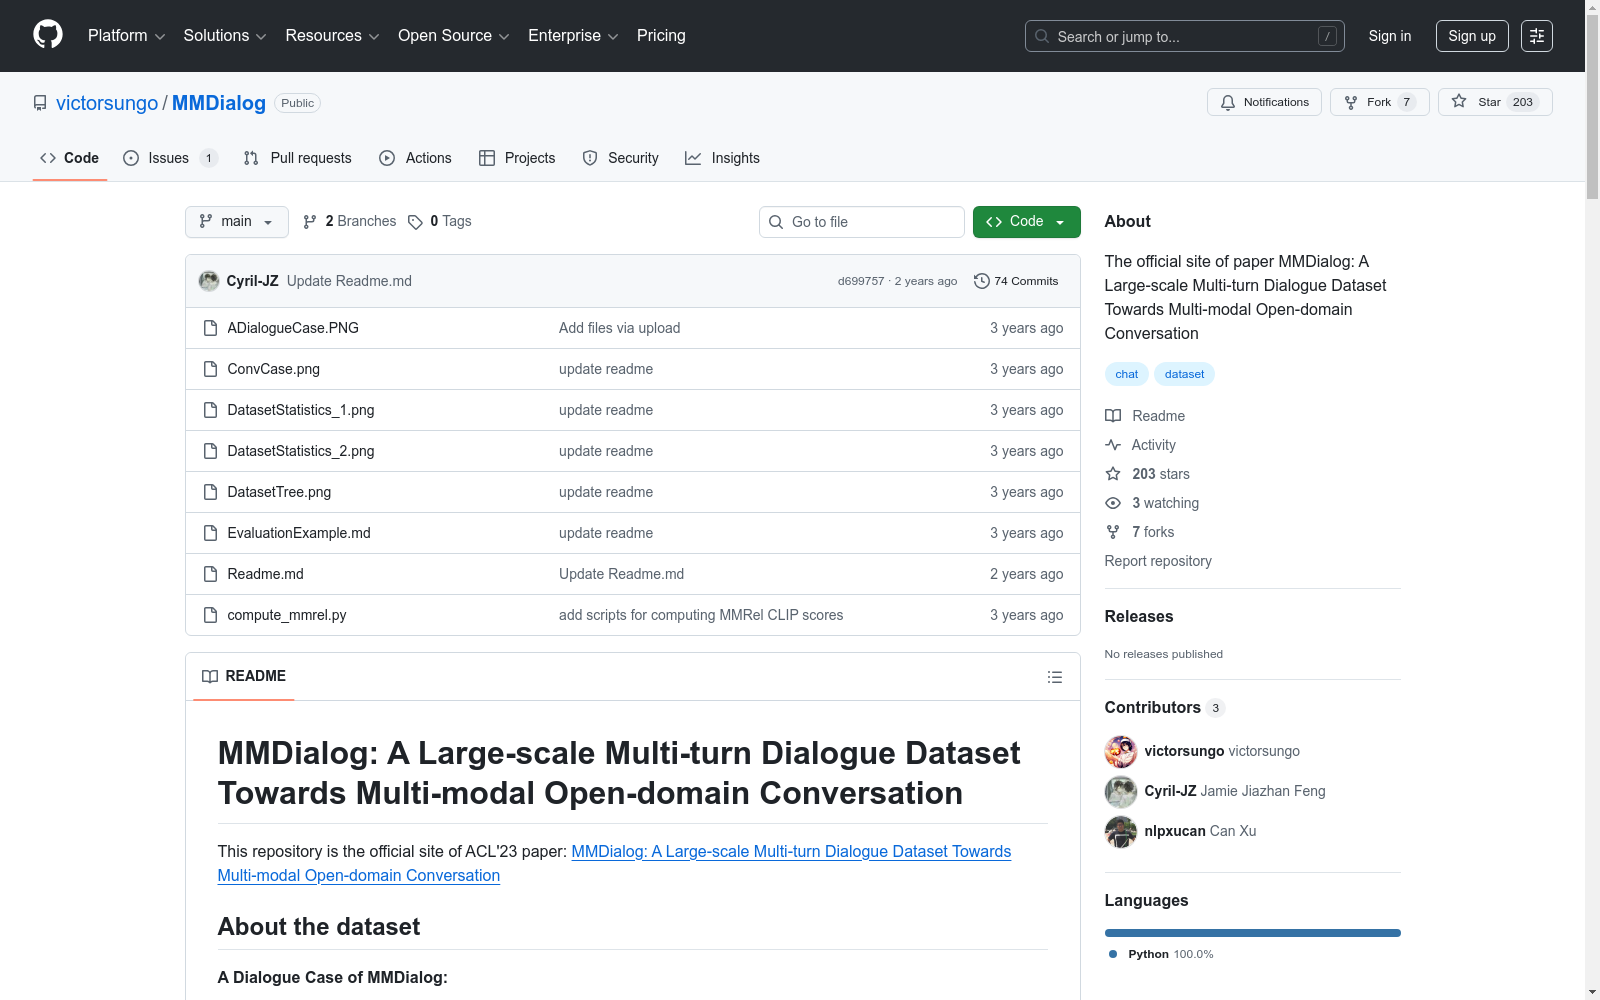Switch to the Issues tab

[170, 158]
